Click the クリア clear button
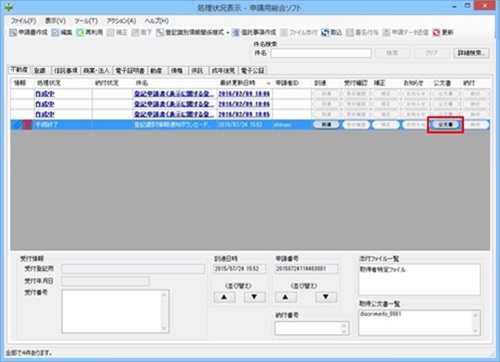Screen dimensions: 500x362 point(431,53)
